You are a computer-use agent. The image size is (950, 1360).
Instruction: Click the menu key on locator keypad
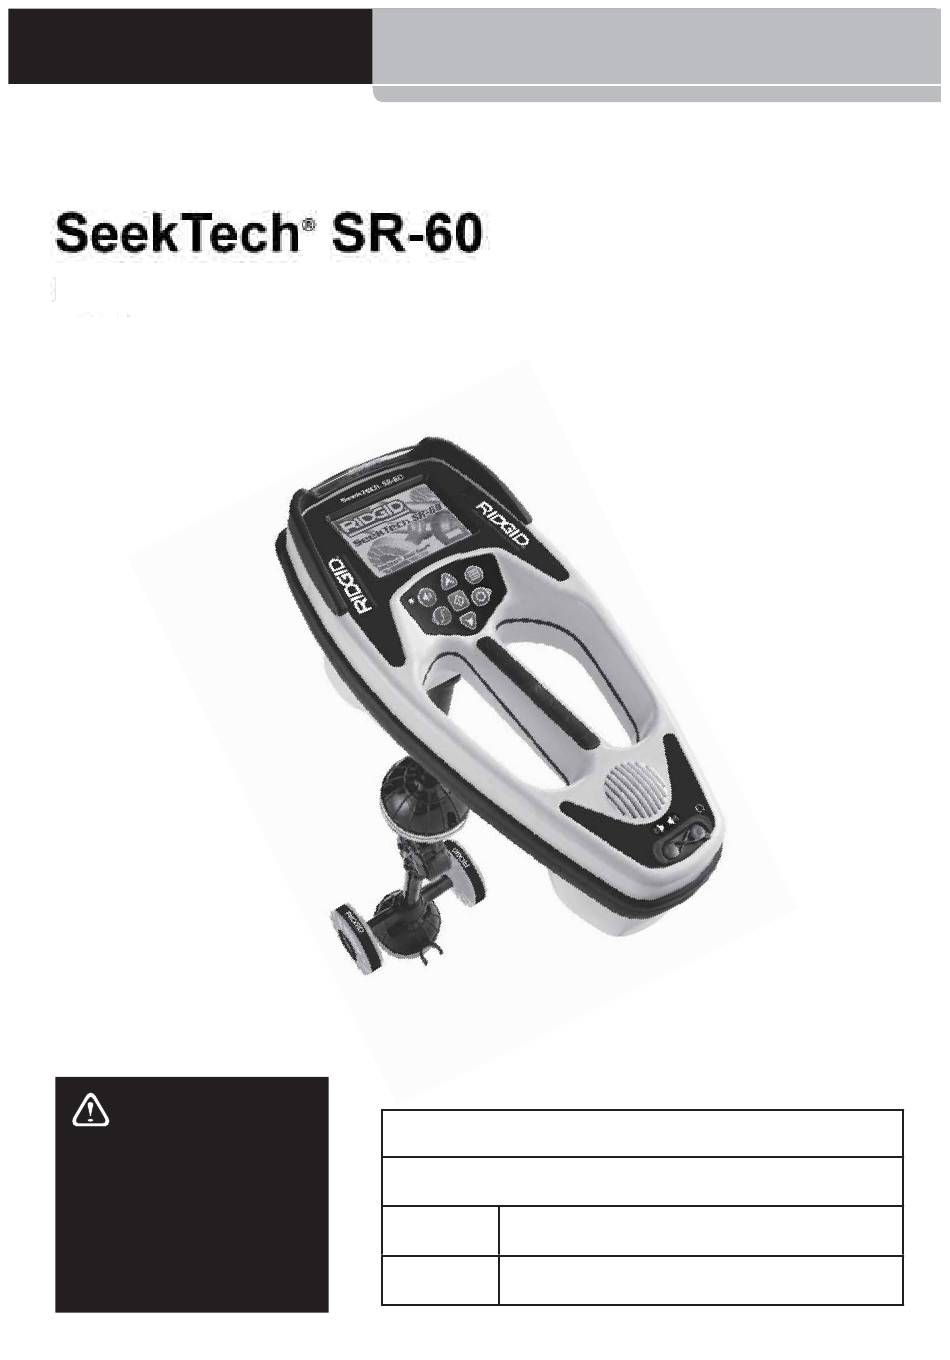tap(474, 575)
